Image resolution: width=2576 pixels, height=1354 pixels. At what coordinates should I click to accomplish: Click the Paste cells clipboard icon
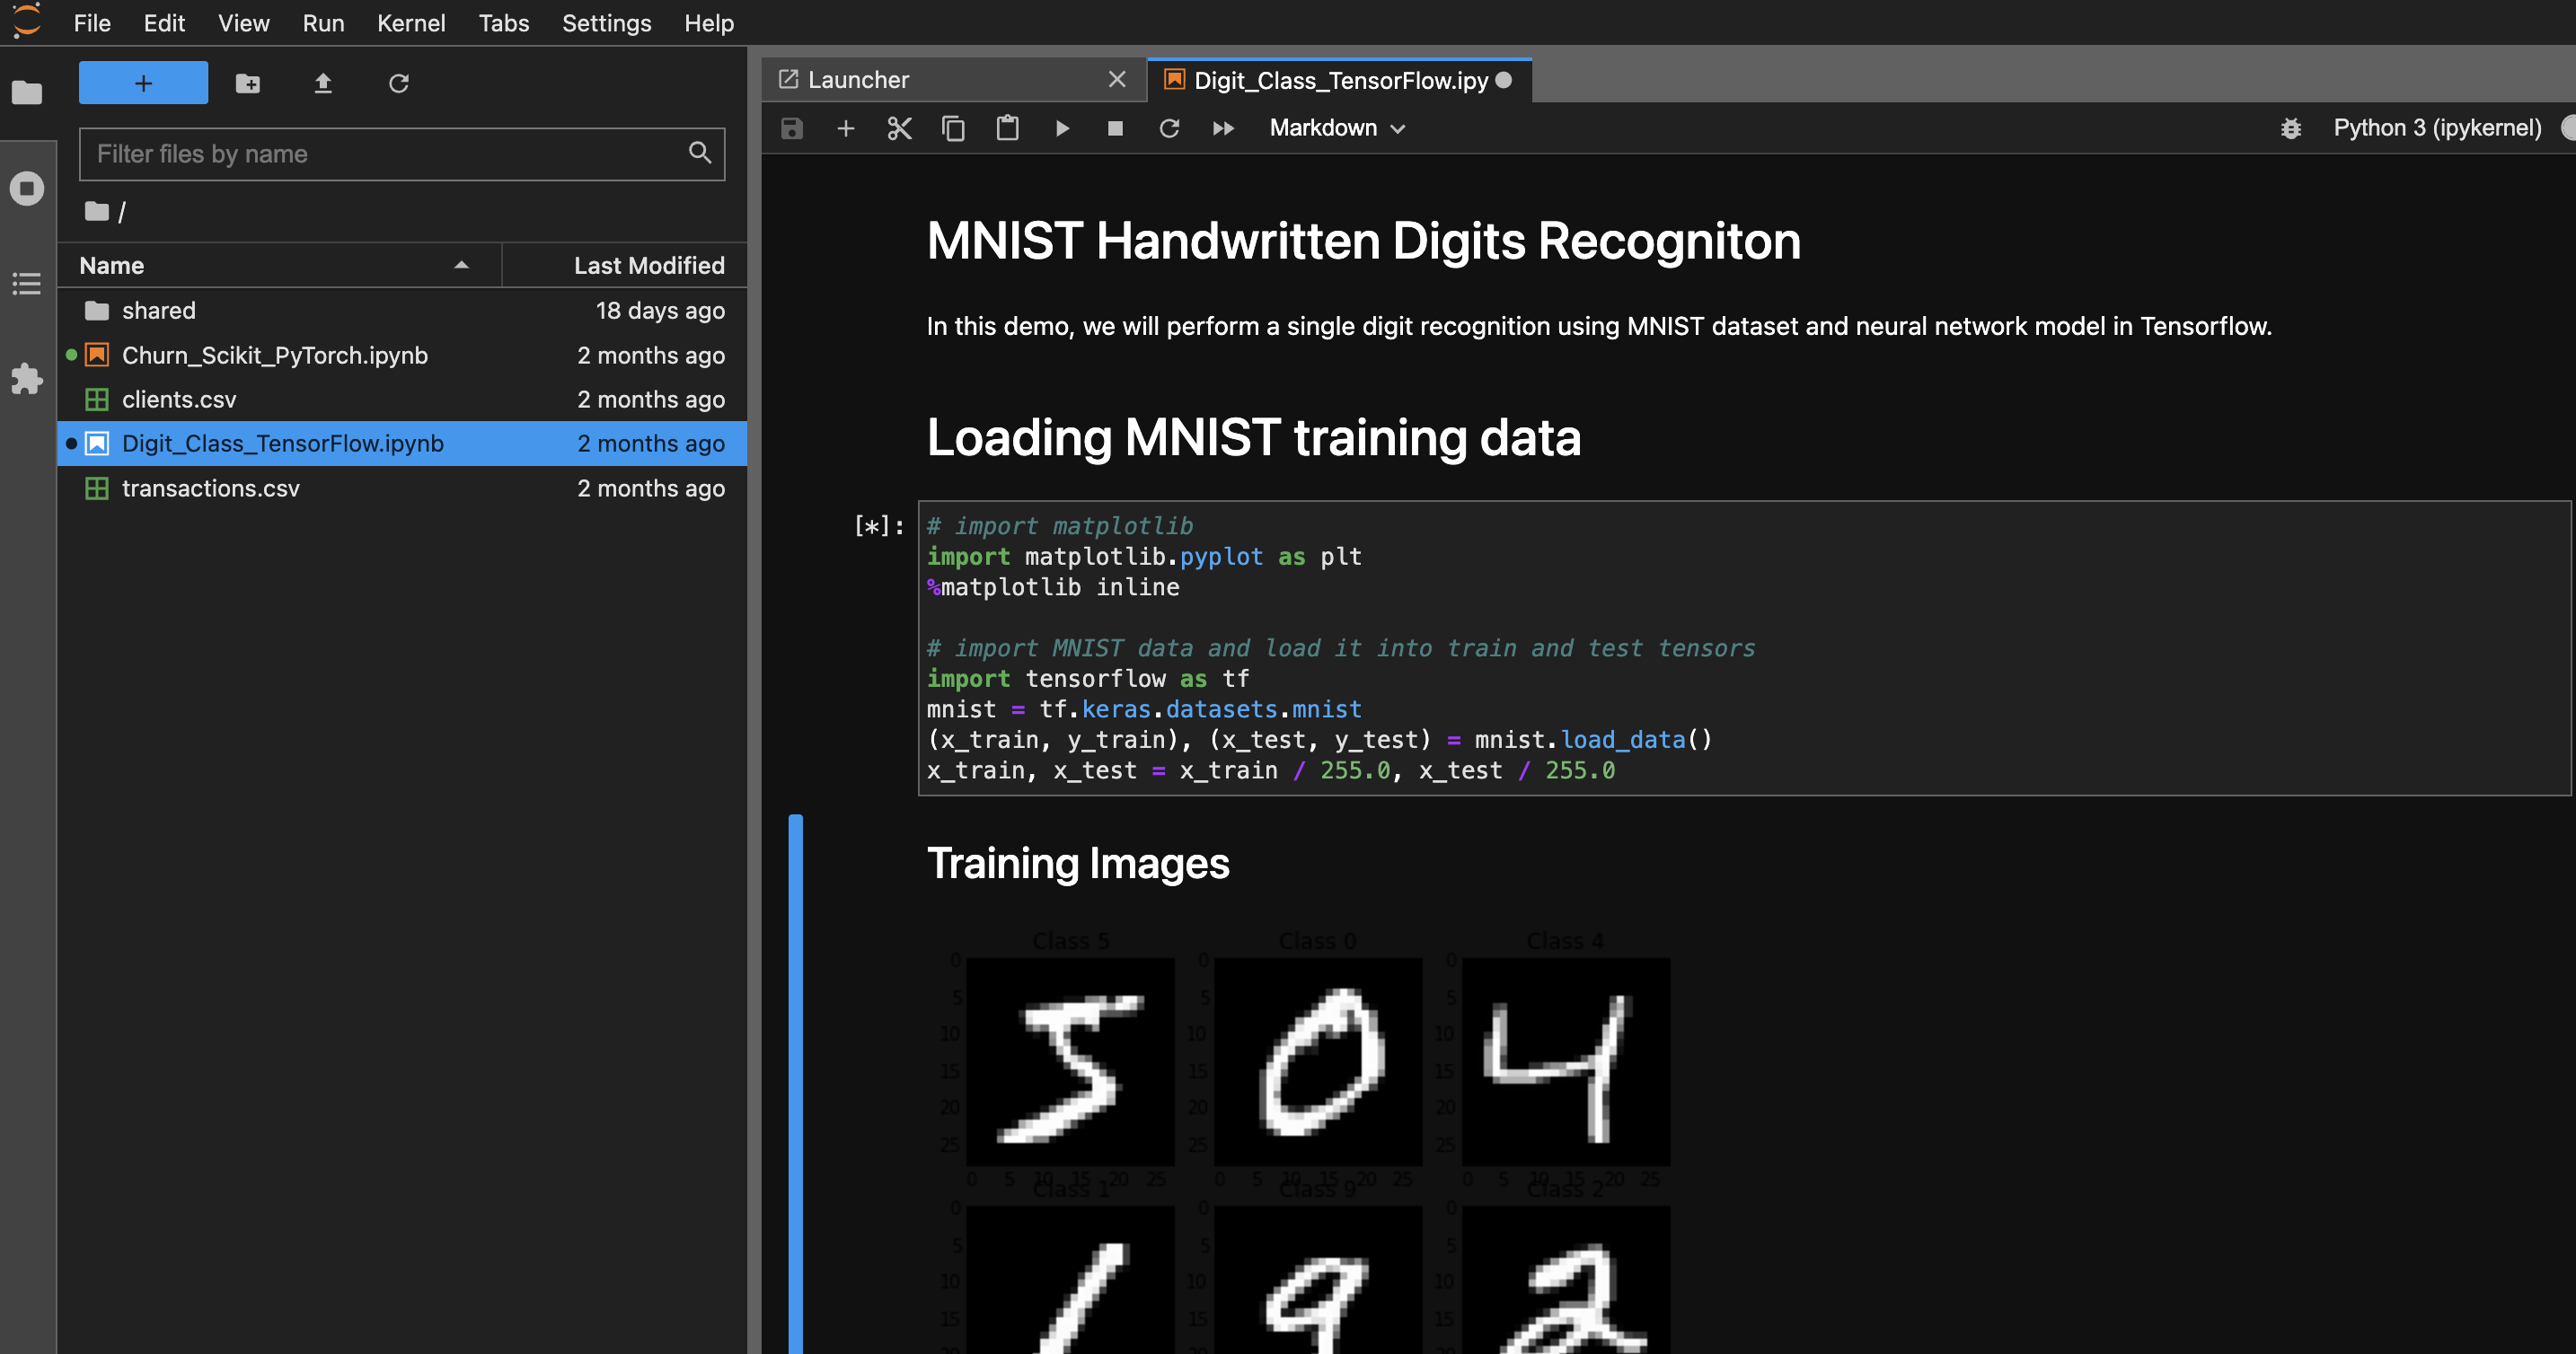(x=1007, y=128)
